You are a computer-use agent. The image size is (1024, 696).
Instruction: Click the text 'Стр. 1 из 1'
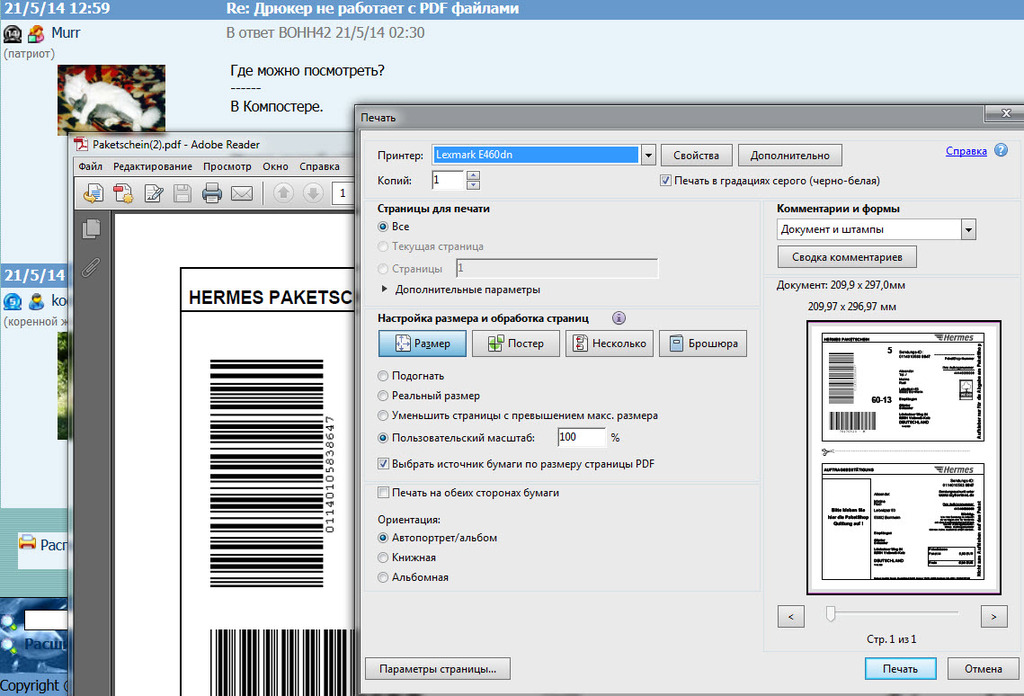click(x=891, y=639)
